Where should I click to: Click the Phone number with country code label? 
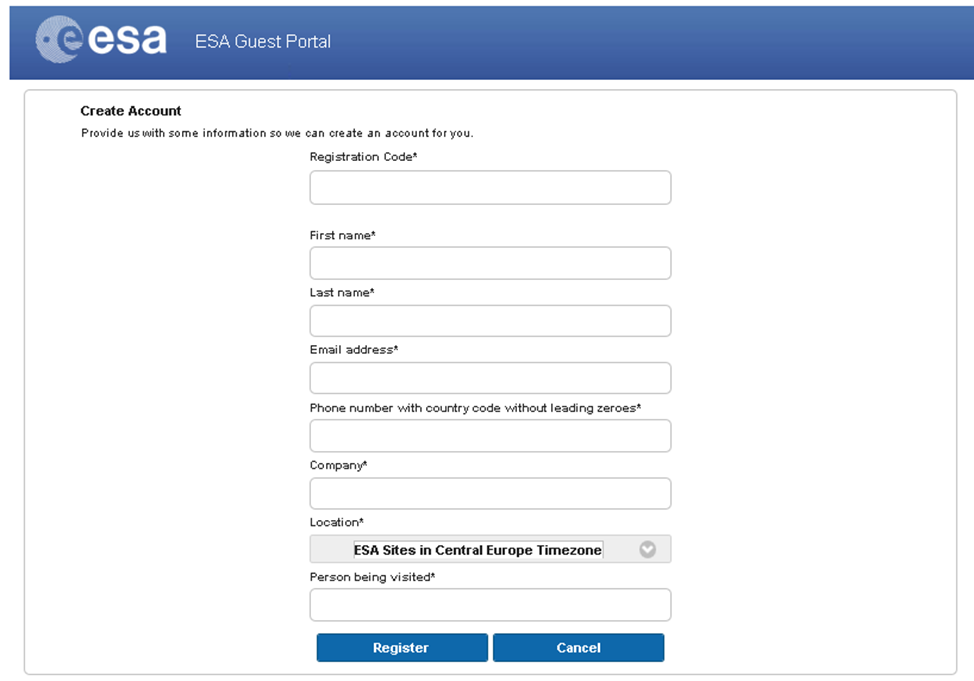coord(475,408)
